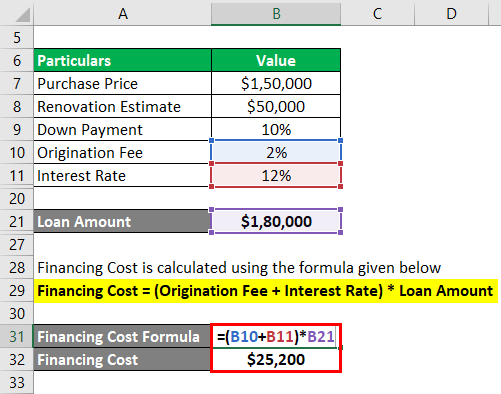The image size is (501, 394).
Task: Select the $50,000 renovation value cell
Action: [276, 107]
